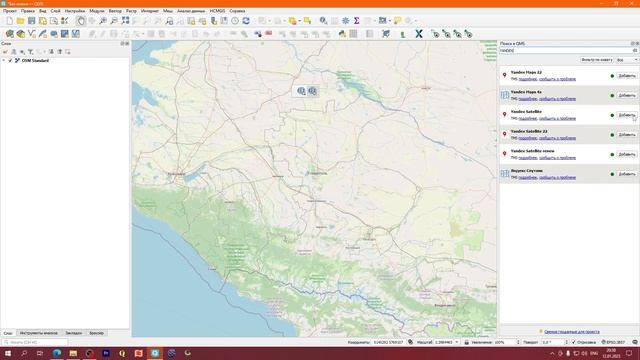Screen dimensions: 640x360
Task: Refresh the map canvas
Action: pyautogui.click(x=246, y=21)
